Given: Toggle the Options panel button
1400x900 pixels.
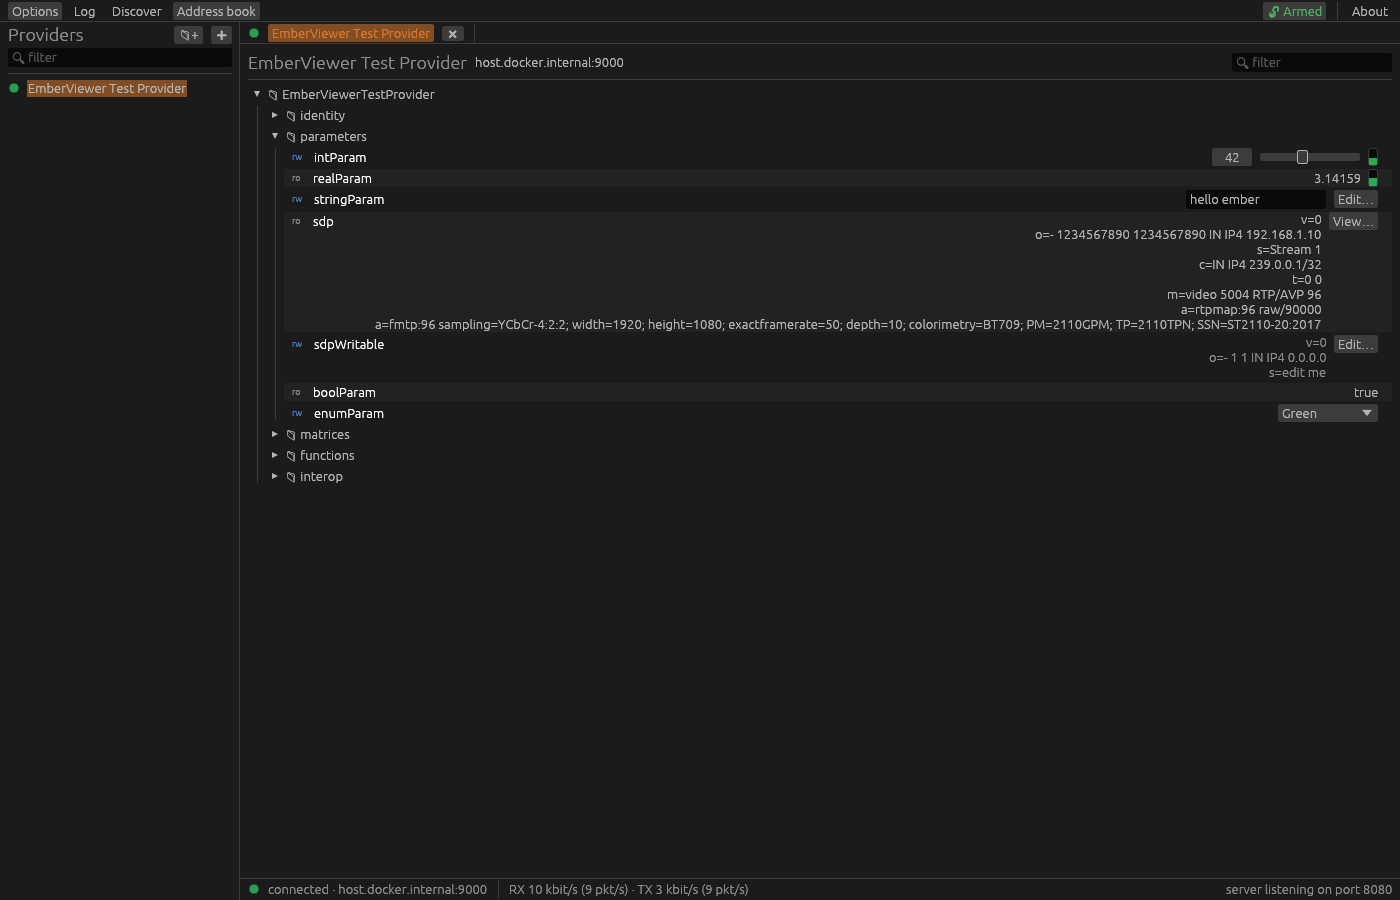Looking at the screenshot, I should click(x=35, y=11).
